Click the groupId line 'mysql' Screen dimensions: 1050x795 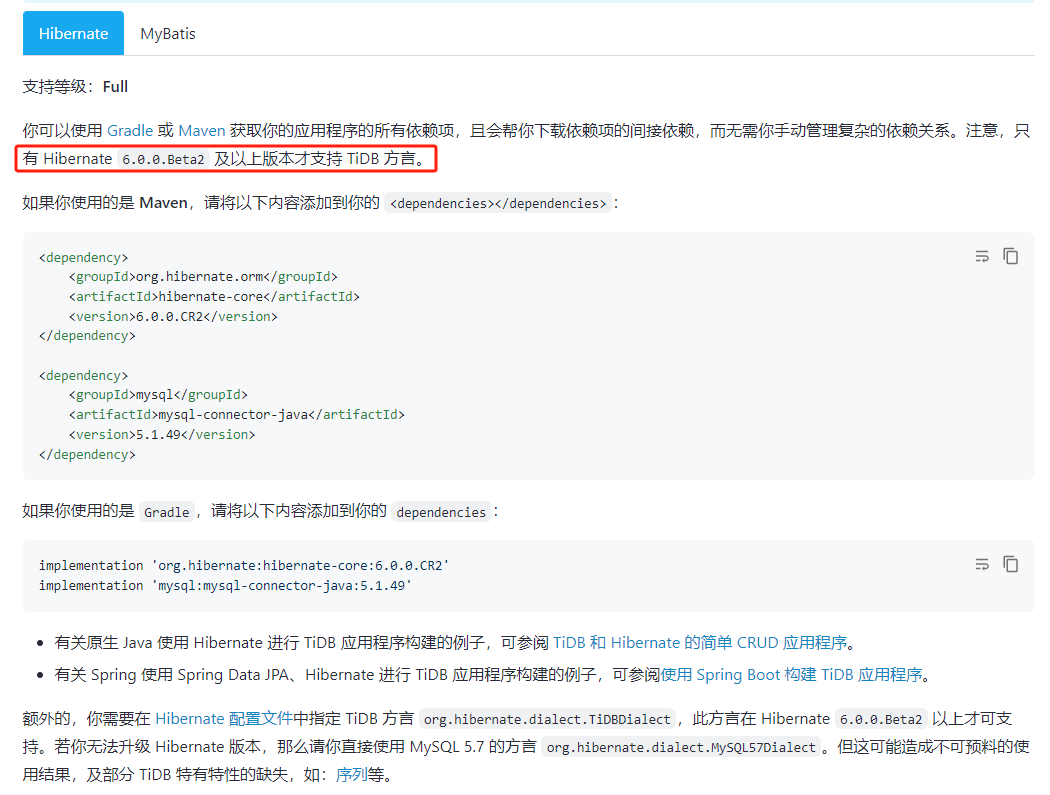158,394
